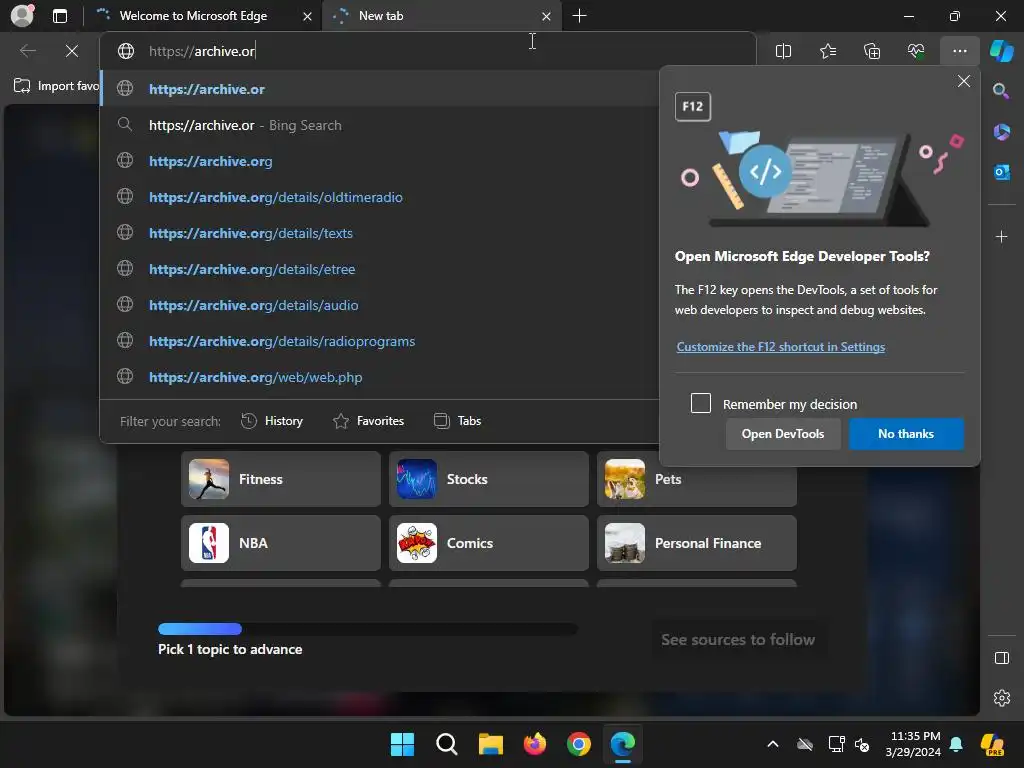Viewport: 1024px width, 768px height.
Task: Open Outlook in the sidebar
Action: coord(1001,172)
